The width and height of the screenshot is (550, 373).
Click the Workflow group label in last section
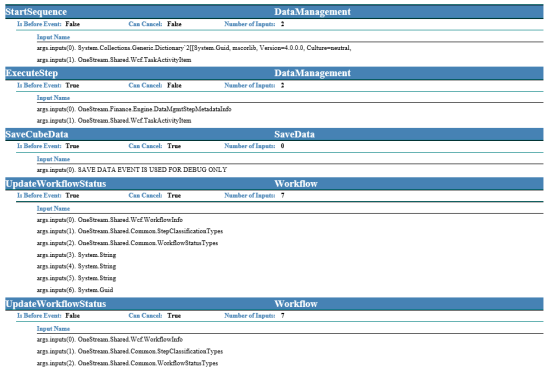296,304
